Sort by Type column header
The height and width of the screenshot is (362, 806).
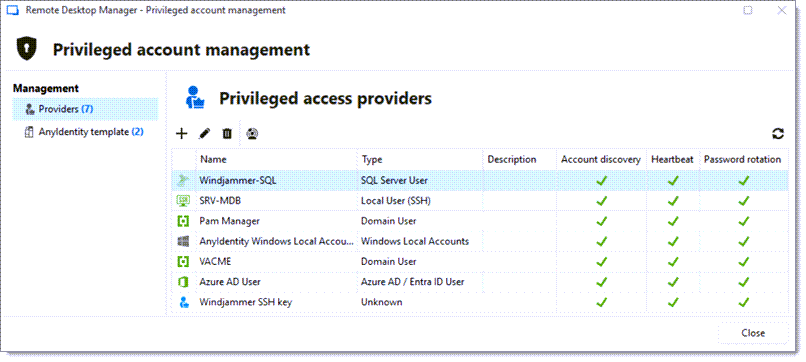coord(419,159)
